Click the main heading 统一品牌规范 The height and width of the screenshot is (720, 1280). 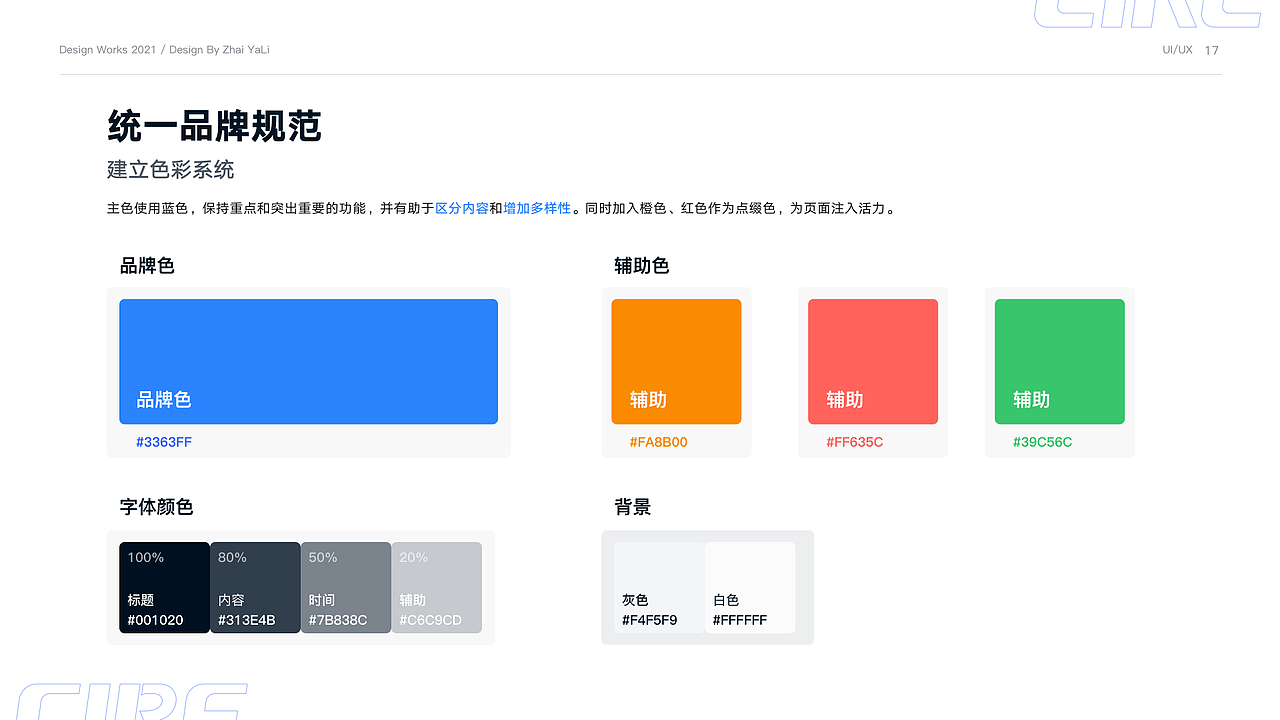point(214,127)
